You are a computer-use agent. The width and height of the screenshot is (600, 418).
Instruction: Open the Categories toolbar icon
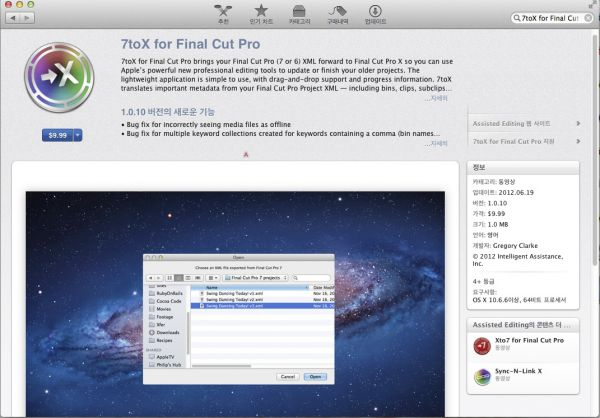299,14
